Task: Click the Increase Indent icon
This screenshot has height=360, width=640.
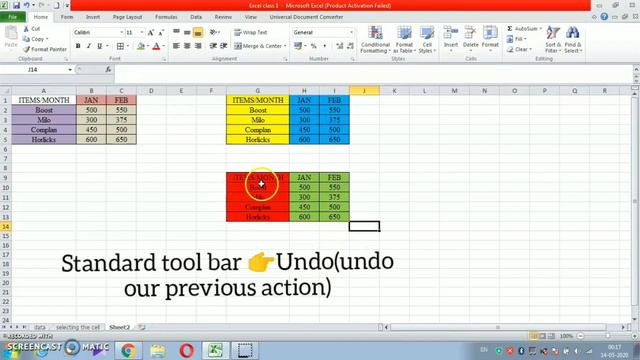Action: click(x=224, y=46)
